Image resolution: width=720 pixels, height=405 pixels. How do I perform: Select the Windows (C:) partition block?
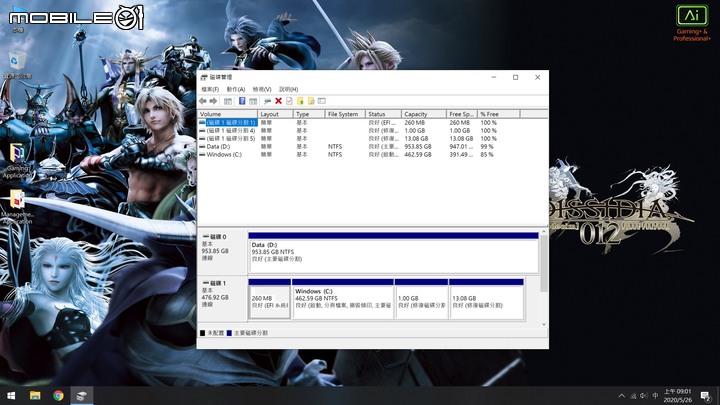343,299
